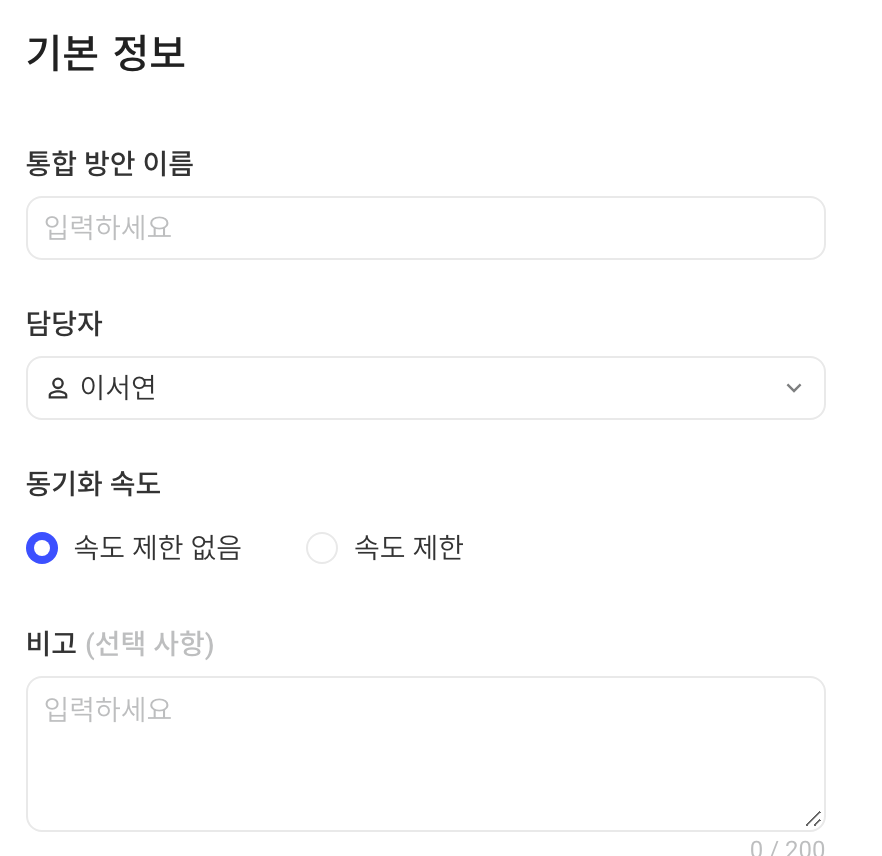The height and width of the screenshot is (856, 882).
Task: Click the 0 / 200 character counter
Action: pyautogui.click(x=787, y=848)
